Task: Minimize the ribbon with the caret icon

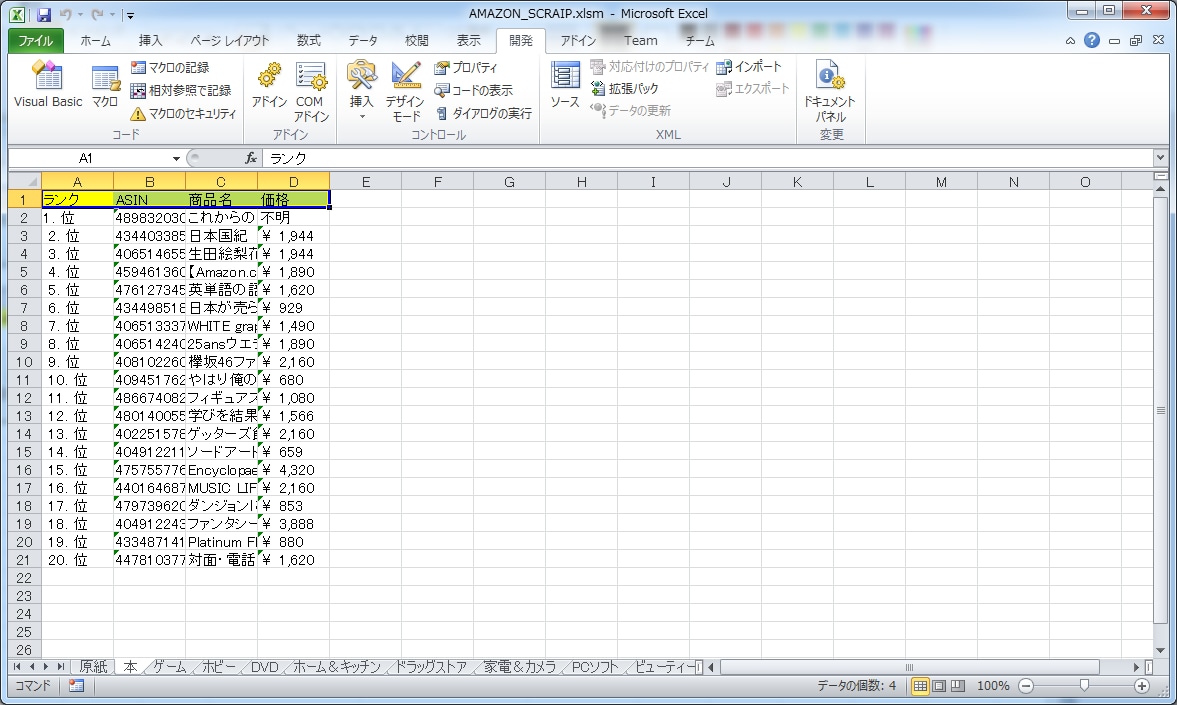Action: click(1070, 41)
